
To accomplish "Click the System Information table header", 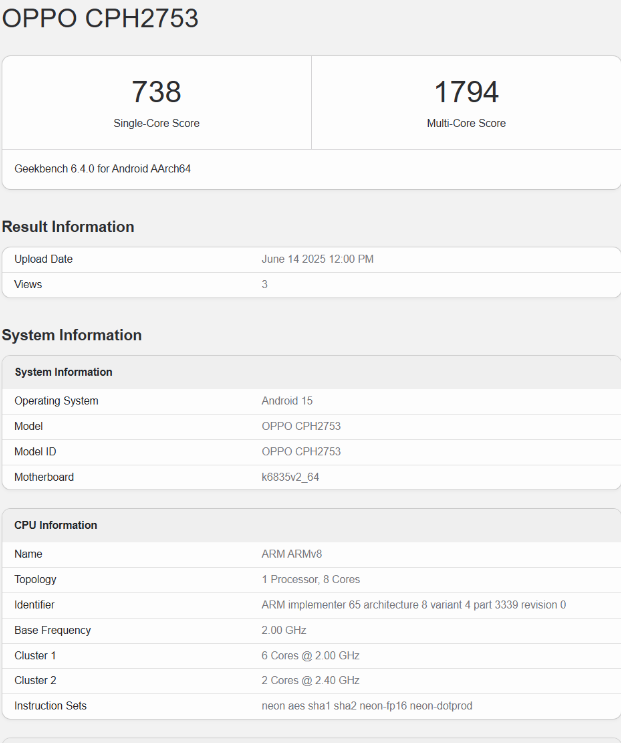I will click(63, 372).
